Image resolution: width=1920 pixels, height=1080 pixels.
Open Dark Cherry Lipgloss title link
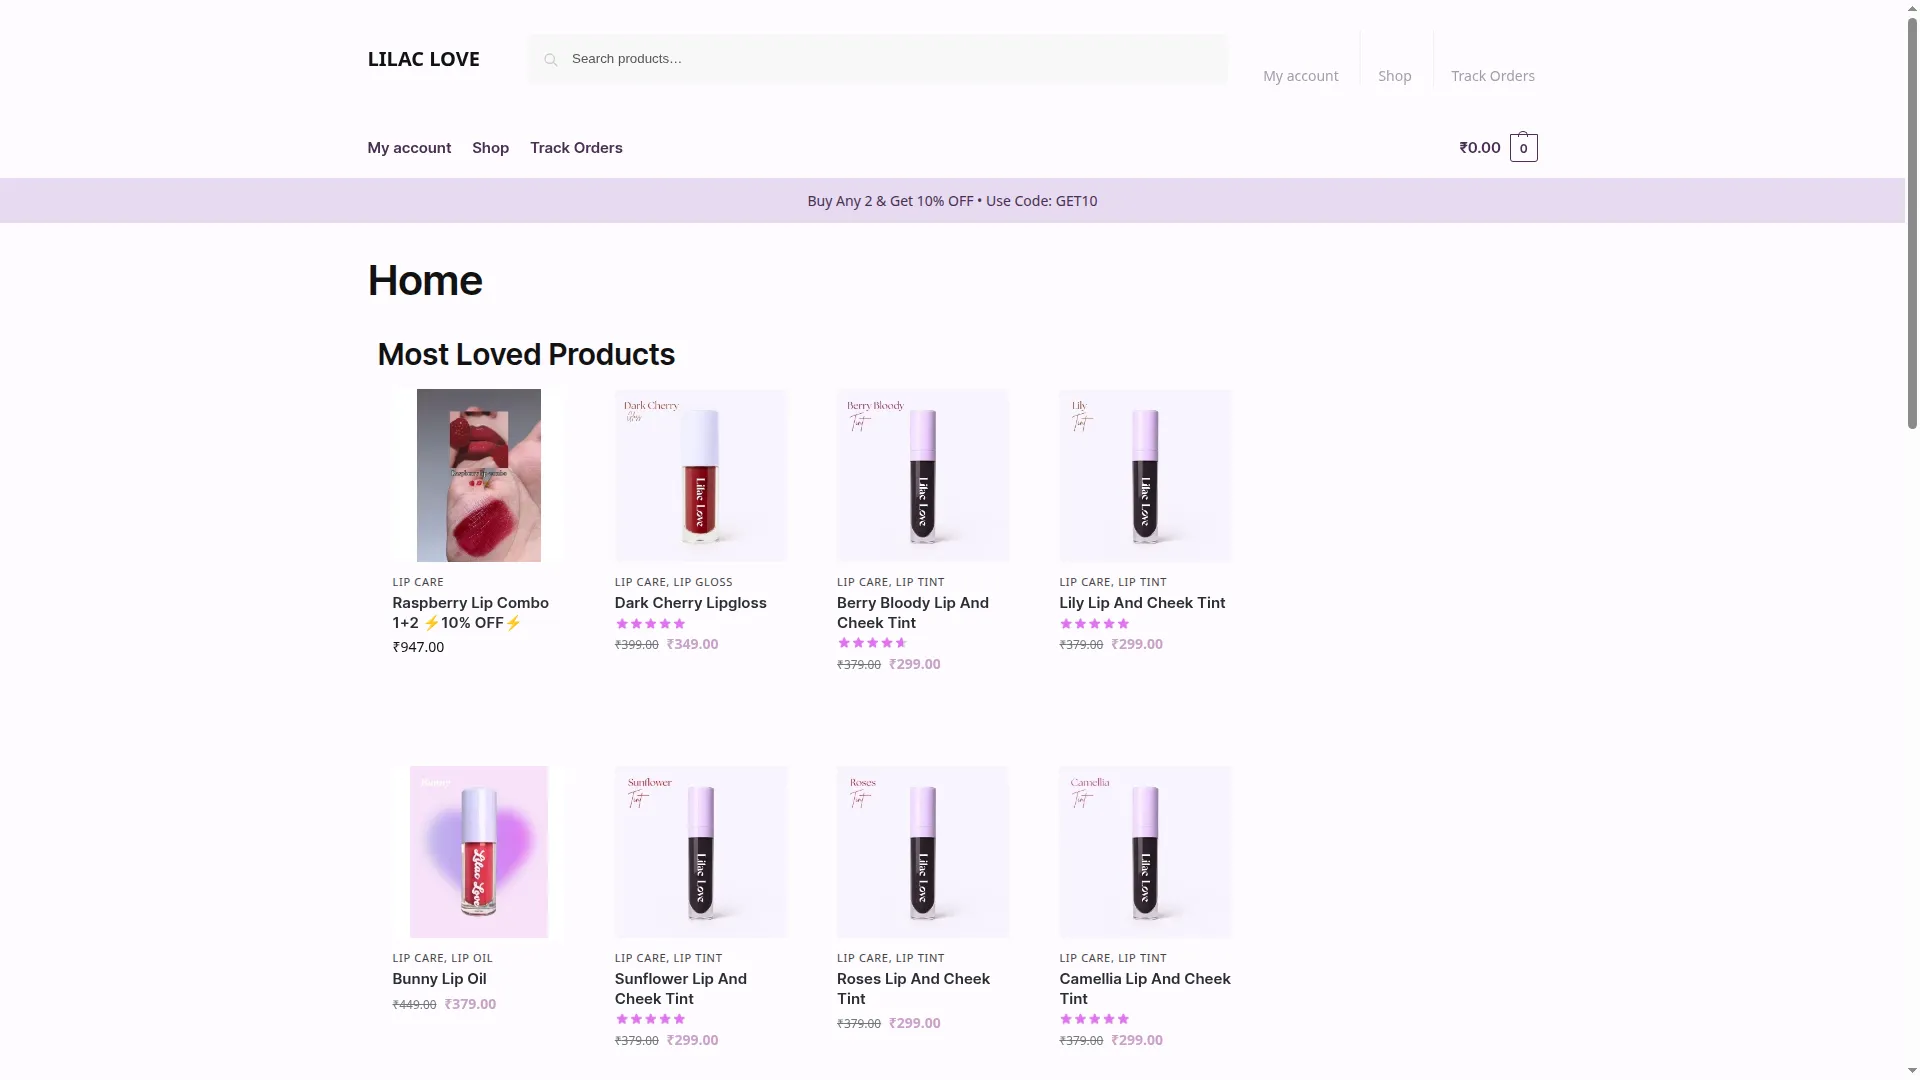(x=690, y=603)
